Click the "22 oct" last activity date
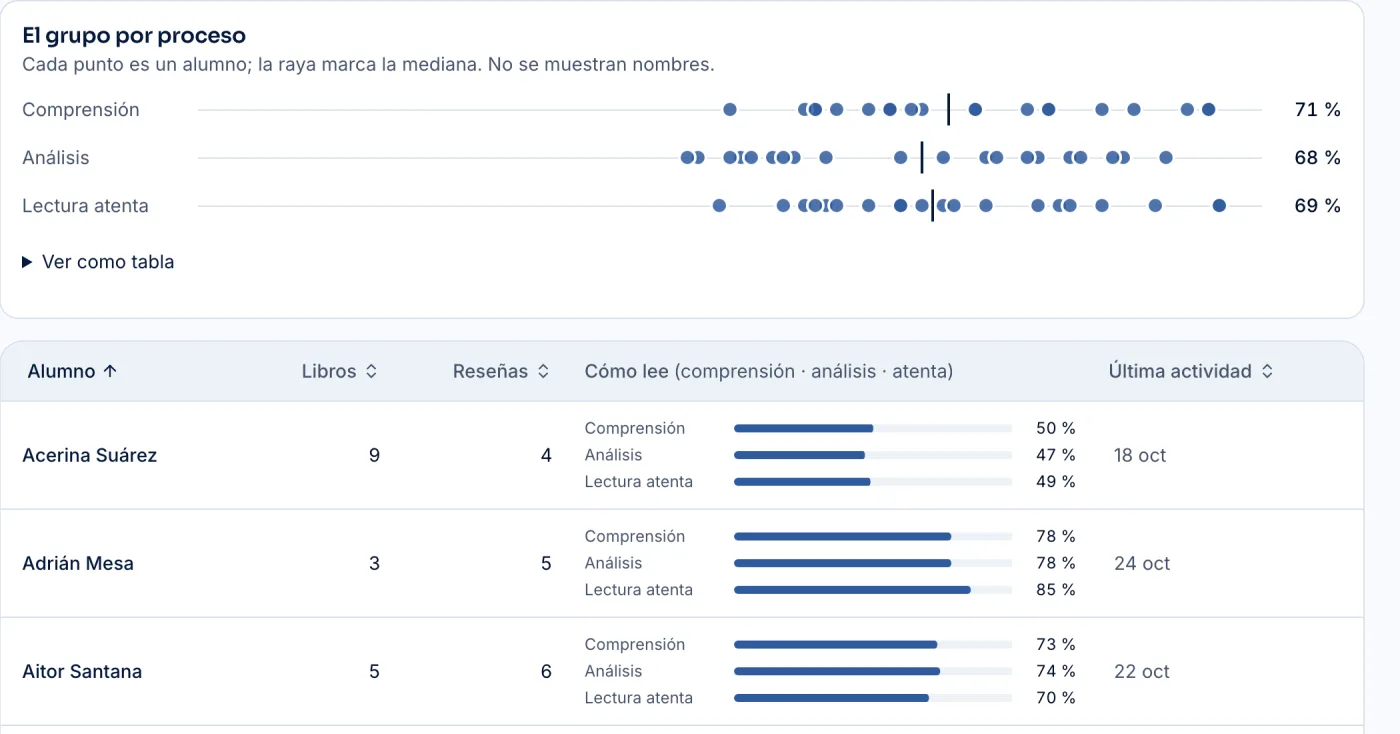The width and height of the screenshot is (1400, 734). (x=1142, y=671)
